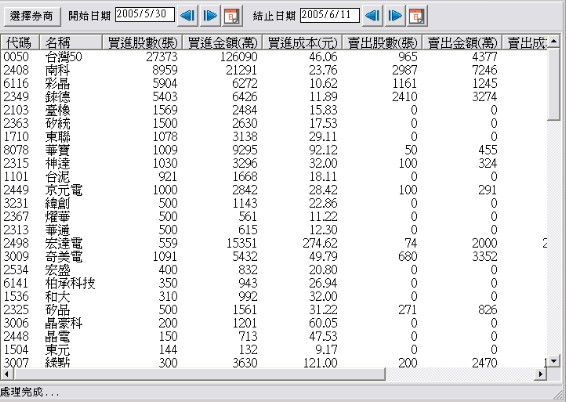Click the 台泥 name cell
Viewport: 566px width, 402px height.
coord(58,177)
